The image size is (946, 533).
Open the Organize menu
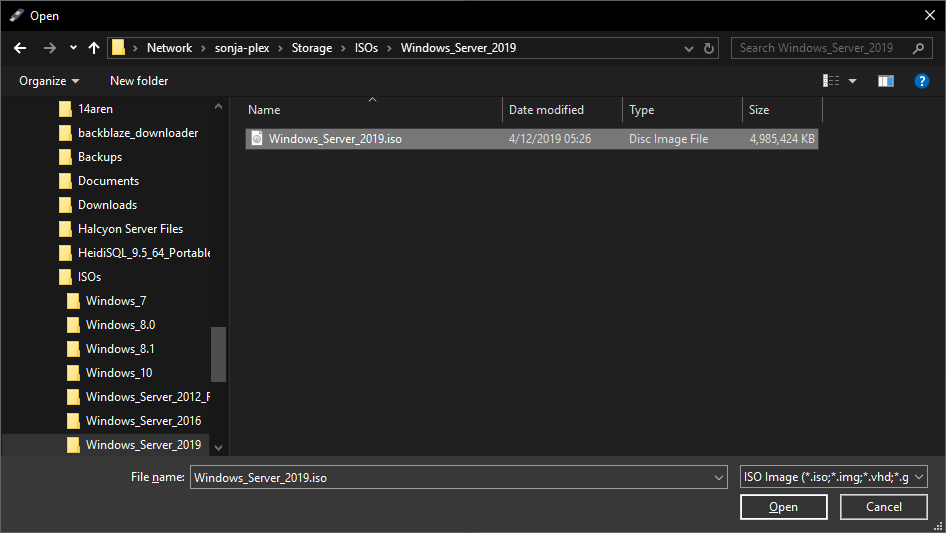[49, 81]
